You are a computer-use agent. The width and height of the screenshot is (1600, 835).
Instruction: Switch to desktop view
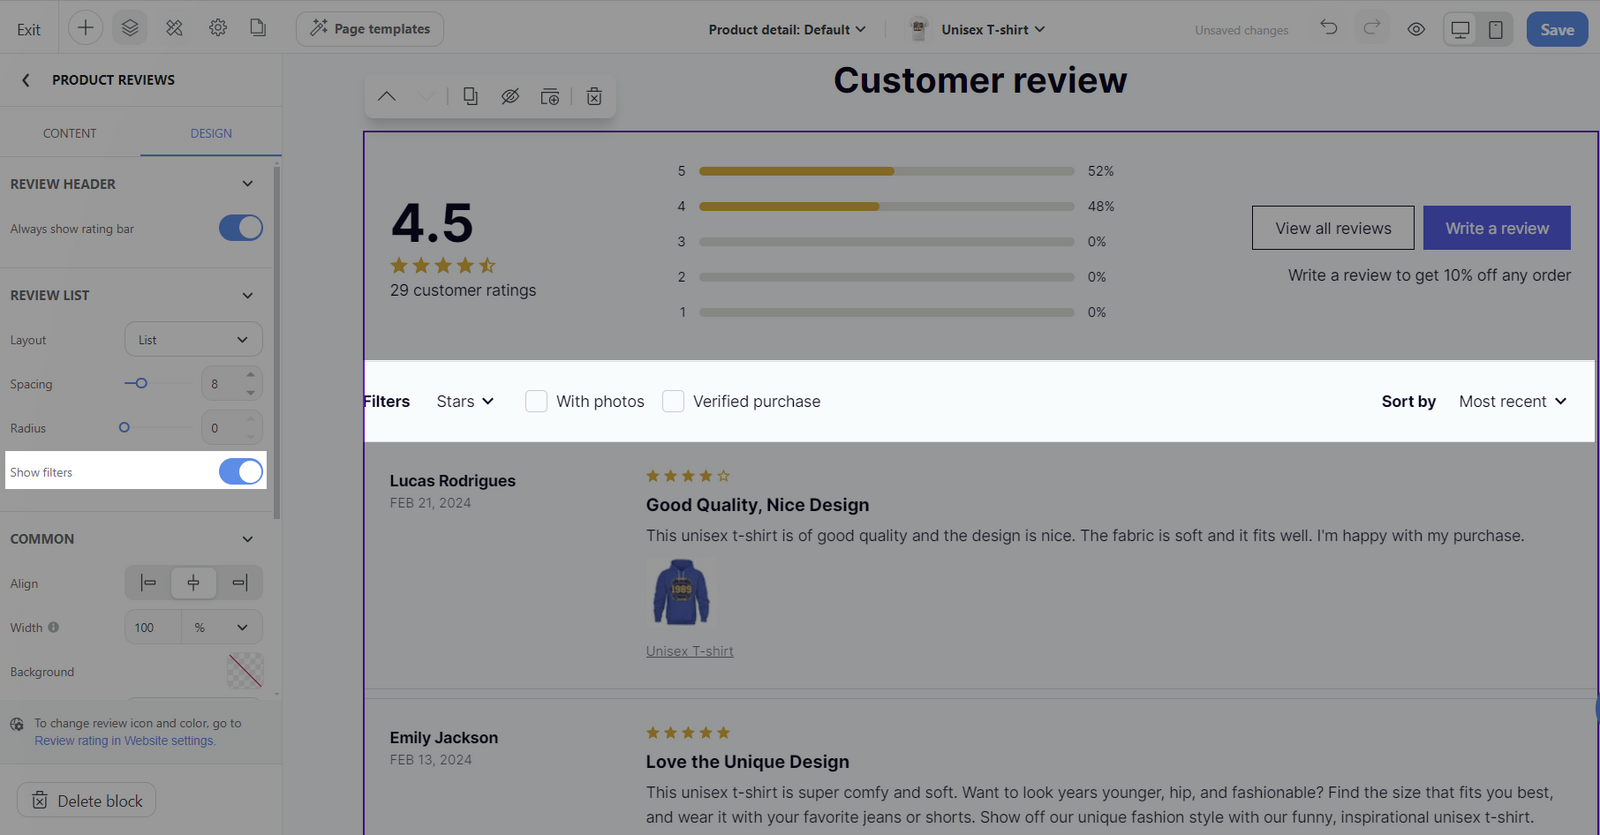pyautogui.click(x=1460, y=29)
